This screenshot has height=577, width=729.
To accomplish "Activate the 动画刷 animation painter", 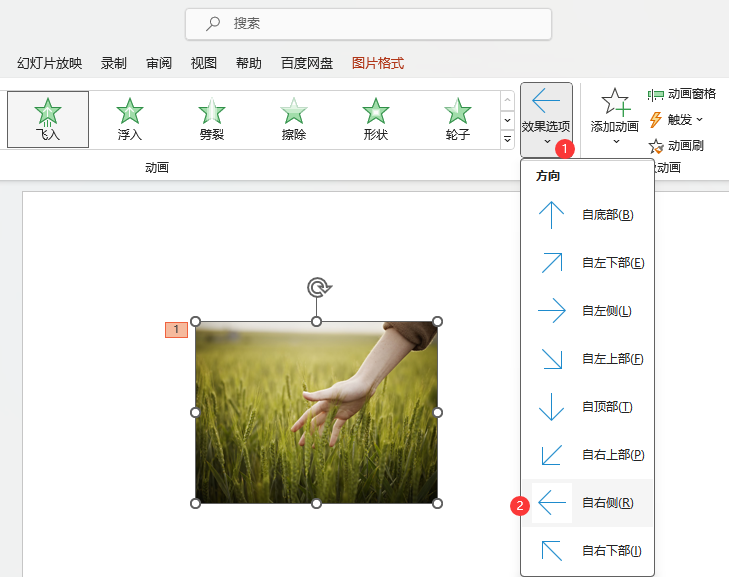I will tap(676, 146).
